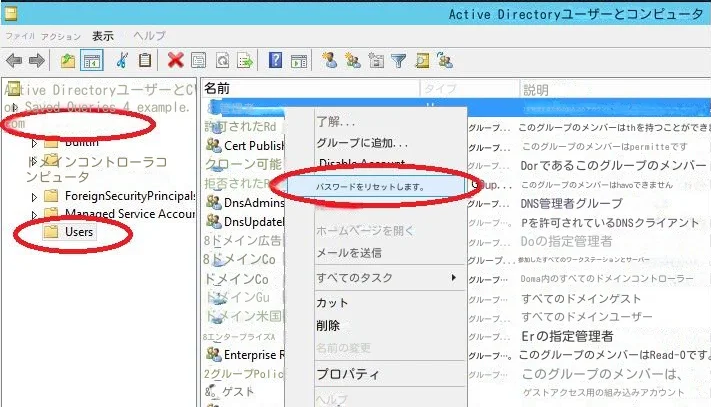Expand the Saved Queries tree node
711x407 pixels.
click(15, 107)
